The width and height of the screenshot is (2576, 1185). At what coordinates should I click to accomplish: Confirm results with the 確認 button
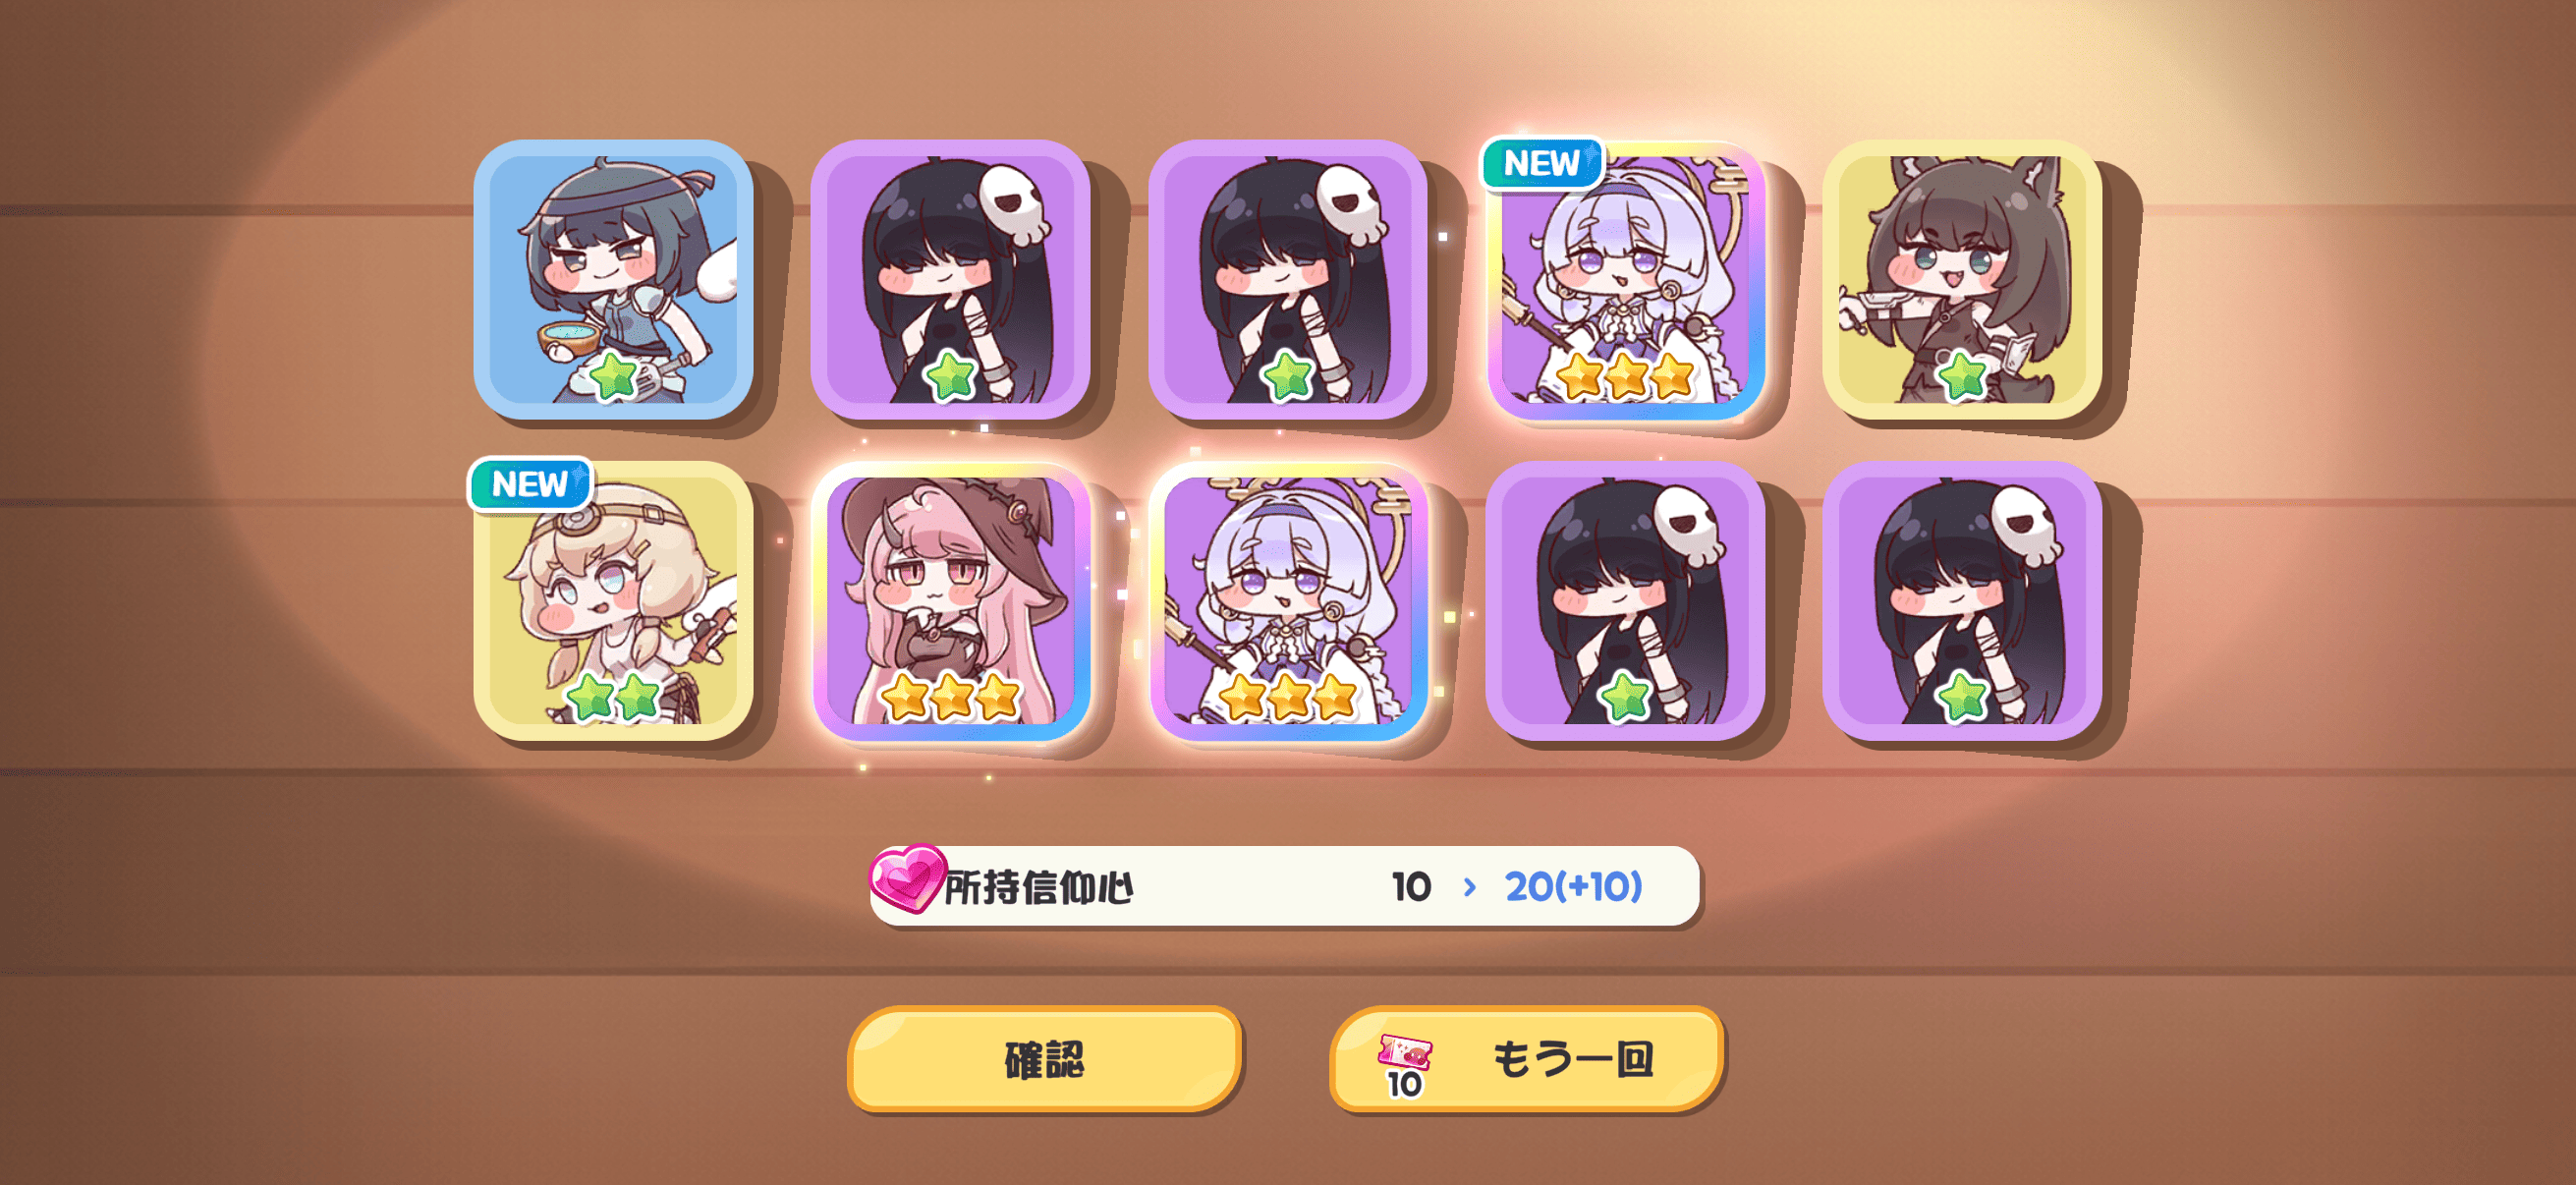click(x=1044, y=1059)
